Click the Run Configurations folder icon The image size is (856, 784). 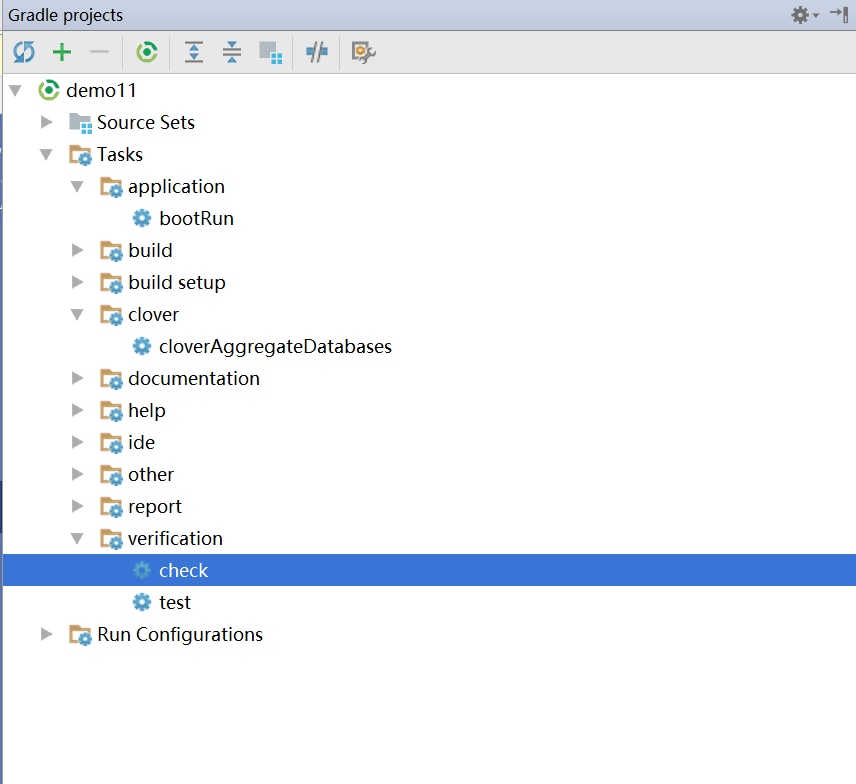point(80,635)
